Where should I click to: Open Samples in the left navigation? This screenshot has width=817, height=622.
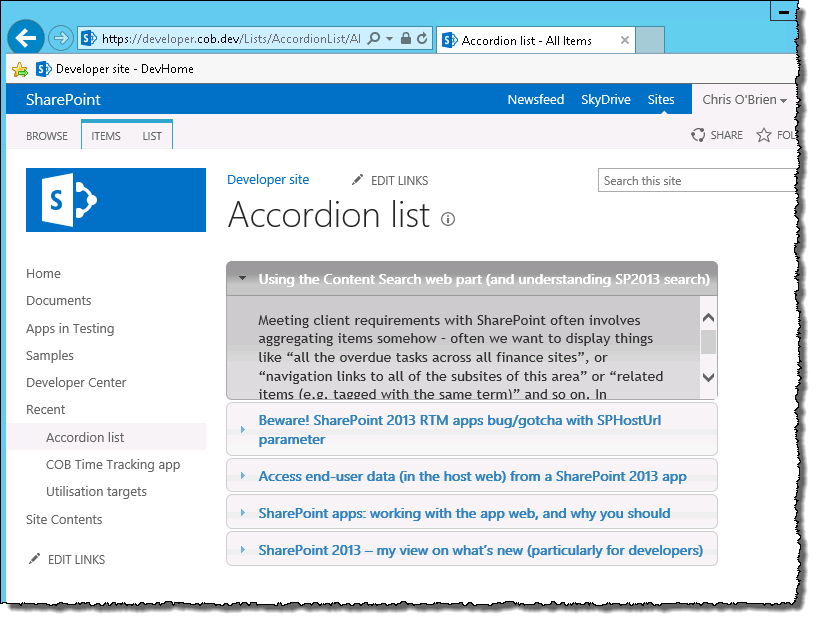pos(49,356)
